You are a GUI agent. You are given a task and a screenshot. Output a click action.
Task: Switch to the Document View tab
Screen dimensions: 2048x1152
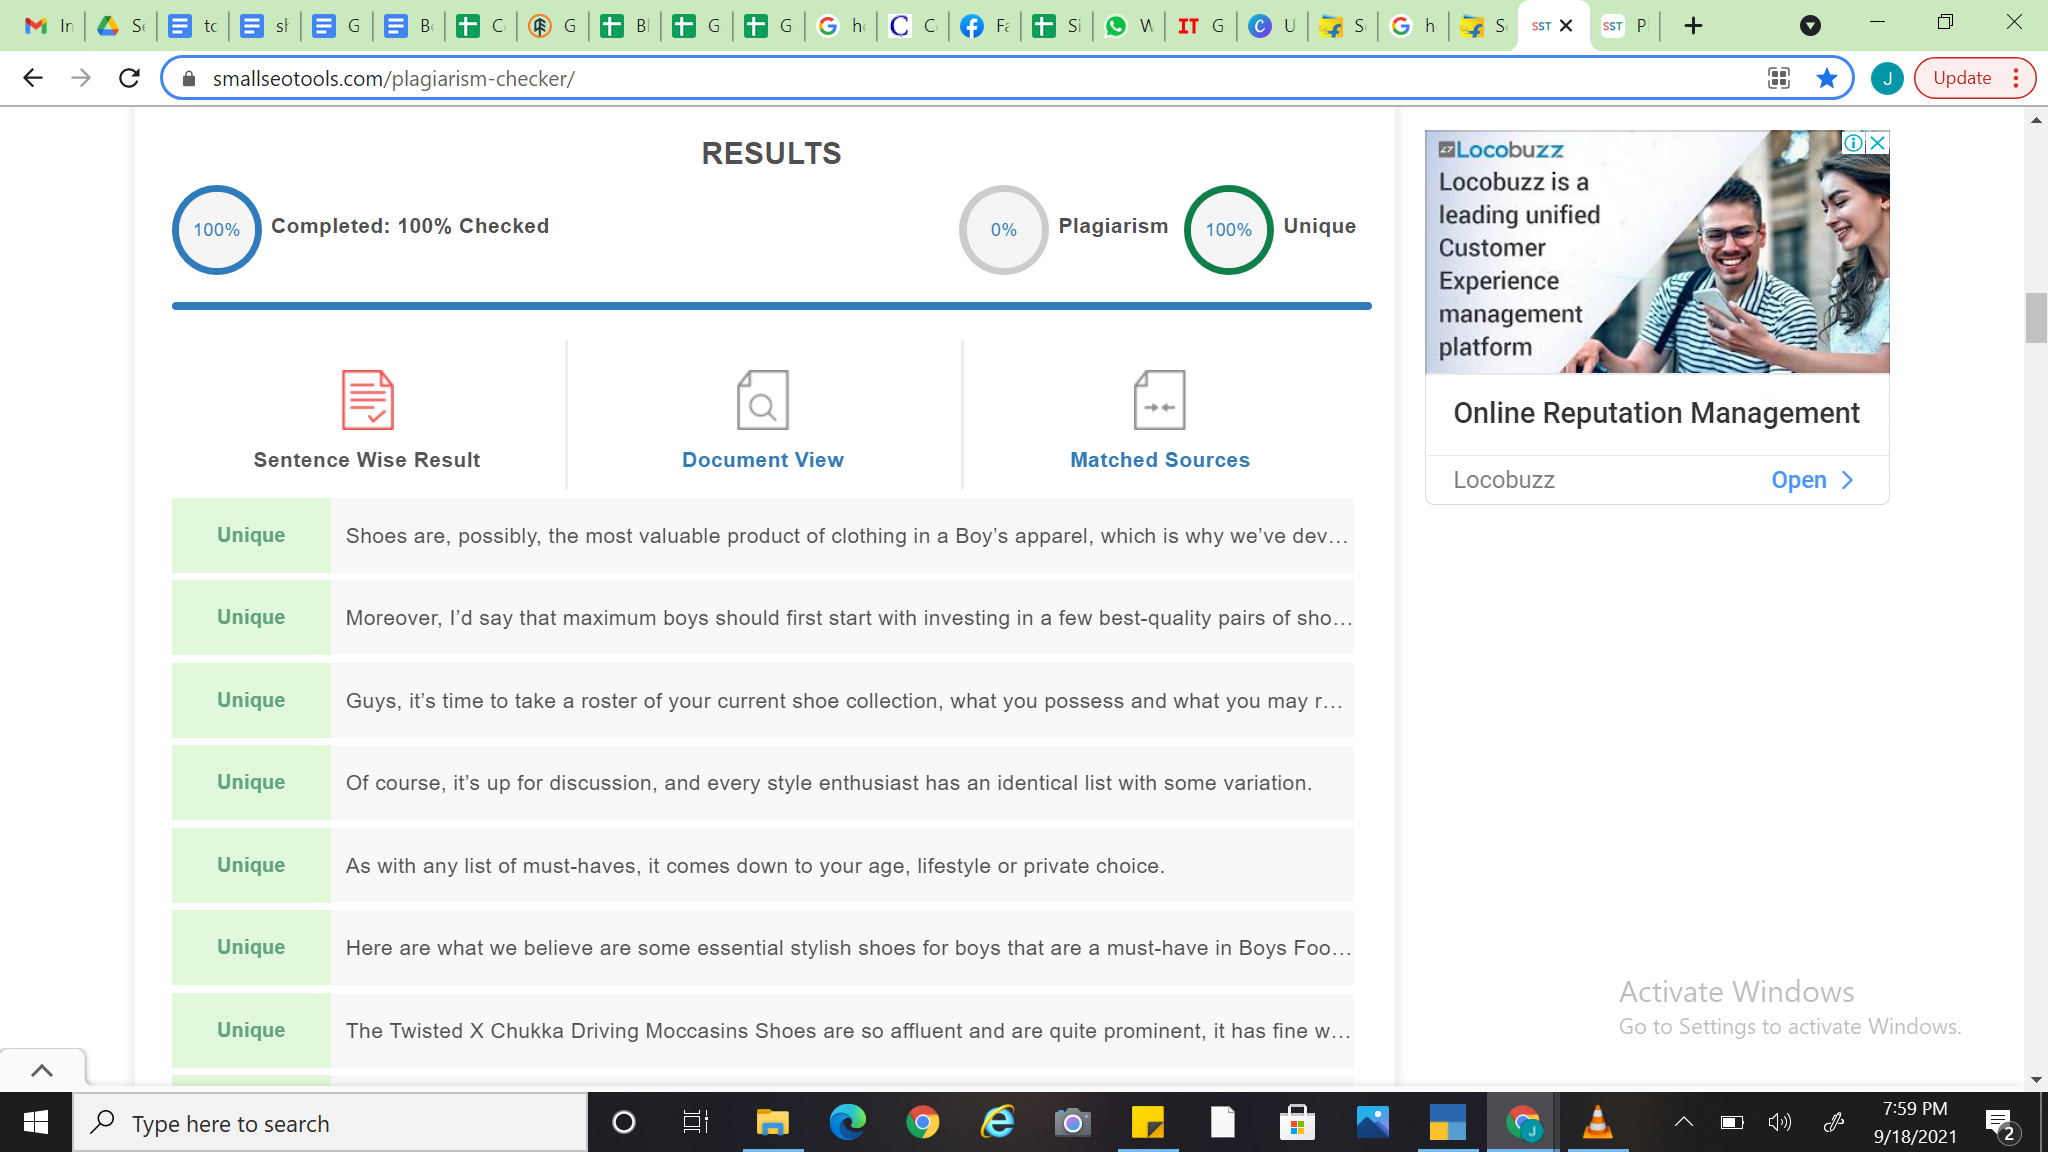tap(762, 460)
